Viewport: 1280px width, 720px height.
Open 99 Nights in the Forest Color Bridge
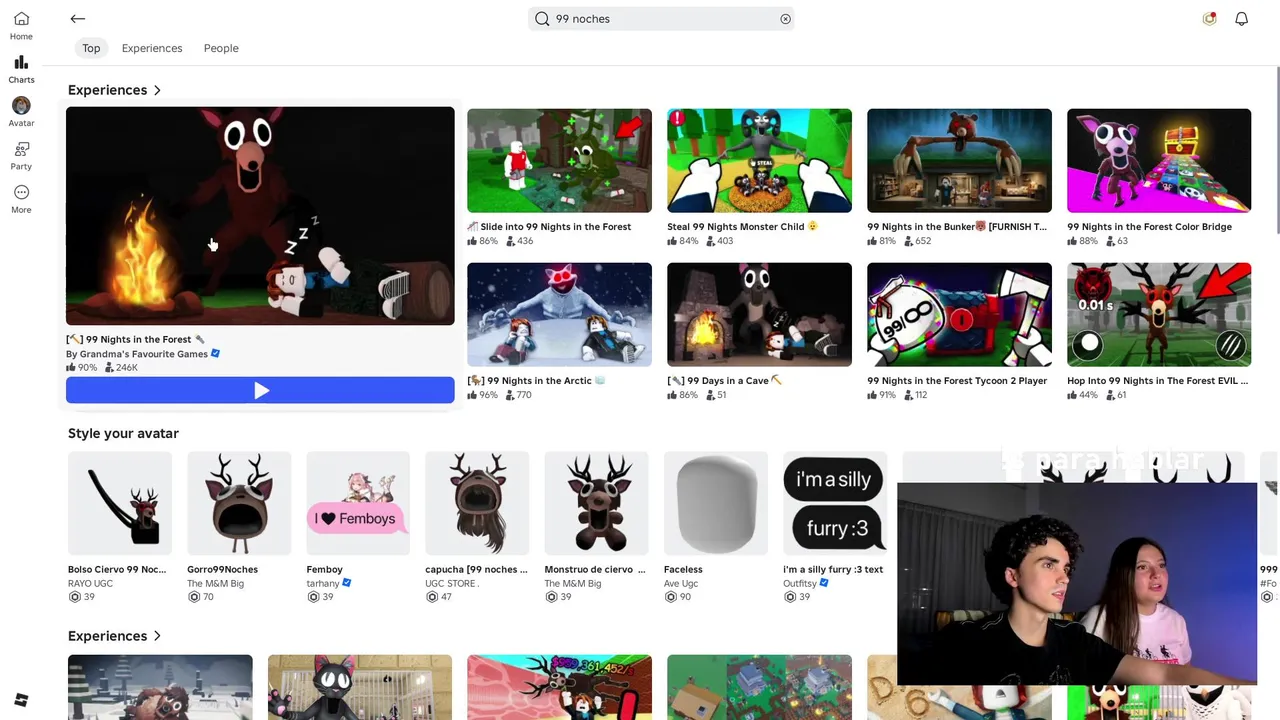pyautogui.click(x=1159, y=161)
